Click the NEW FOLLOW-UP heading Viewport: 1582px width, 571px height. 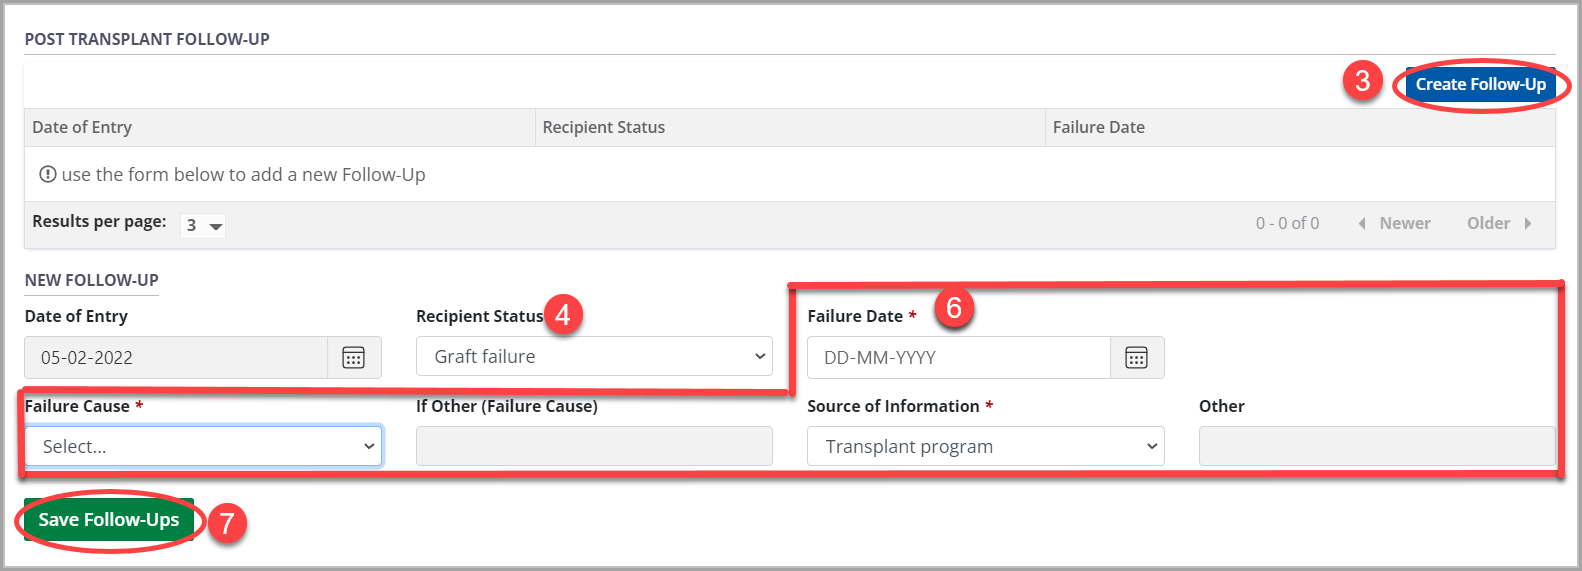coord(92,281)
